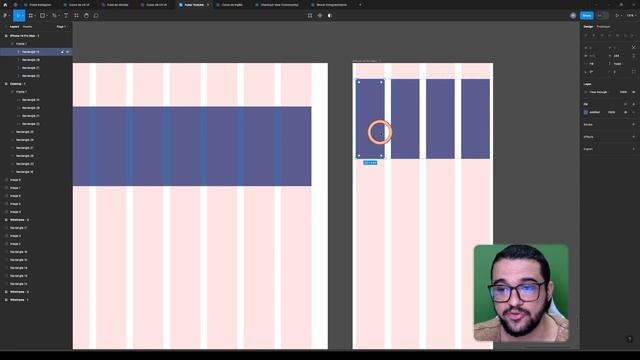The height and width of the screenshot is (360, 640).
Task: Select the Move tool
Action: [x=18, y=16]
